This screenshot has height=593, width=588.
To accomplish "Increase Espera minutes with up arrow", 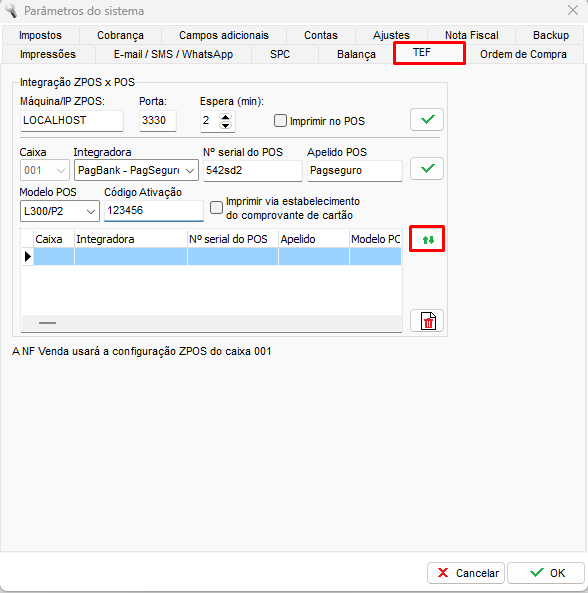I will (x=225, y=117).
